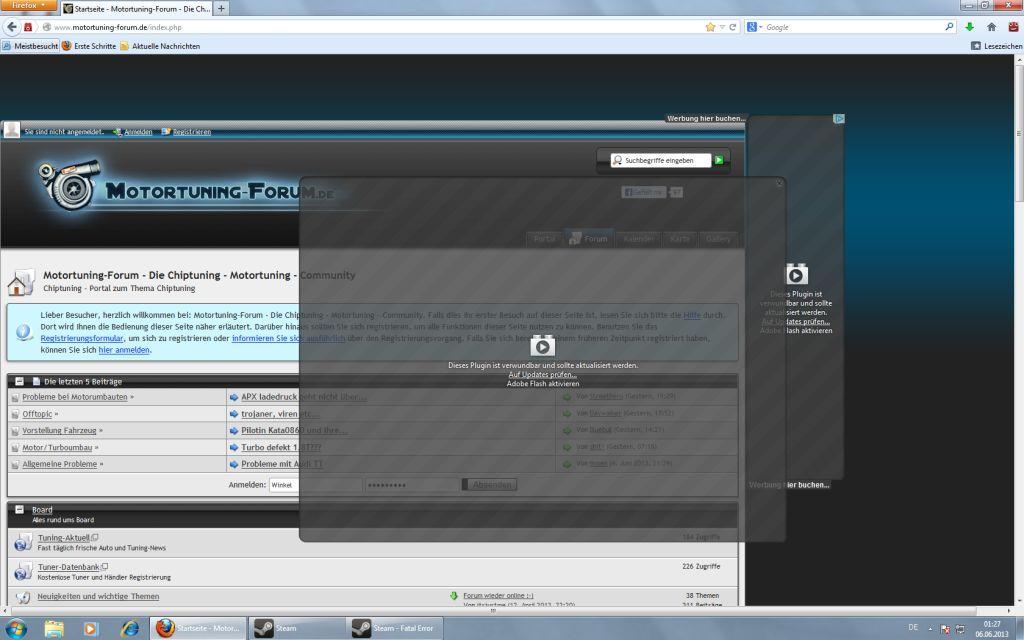Viewport: 1024px width, 640px height.
Task: Click the AdChoices icon on the side ad
Action: (x=839, y=119)
